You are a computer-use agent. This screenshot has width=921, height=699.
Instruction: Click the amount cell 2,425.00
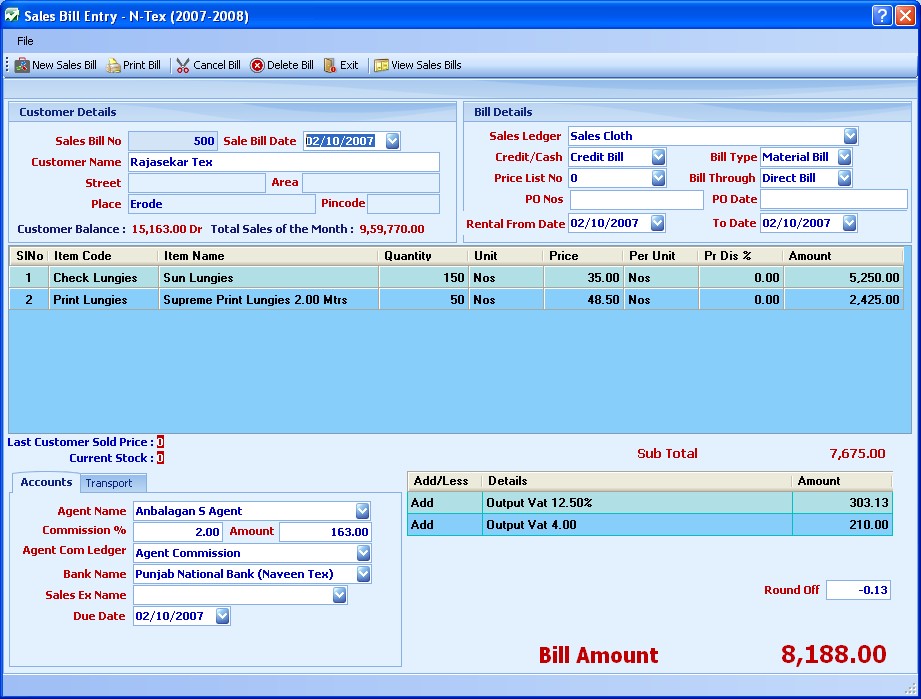click(843, 300)
